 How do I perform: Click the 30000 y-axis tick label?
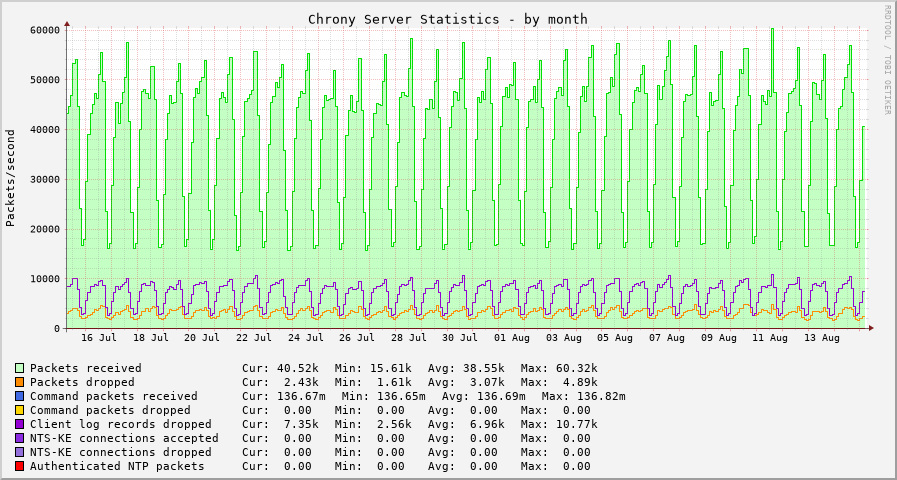pyautogui.click(x=45, y=179)
